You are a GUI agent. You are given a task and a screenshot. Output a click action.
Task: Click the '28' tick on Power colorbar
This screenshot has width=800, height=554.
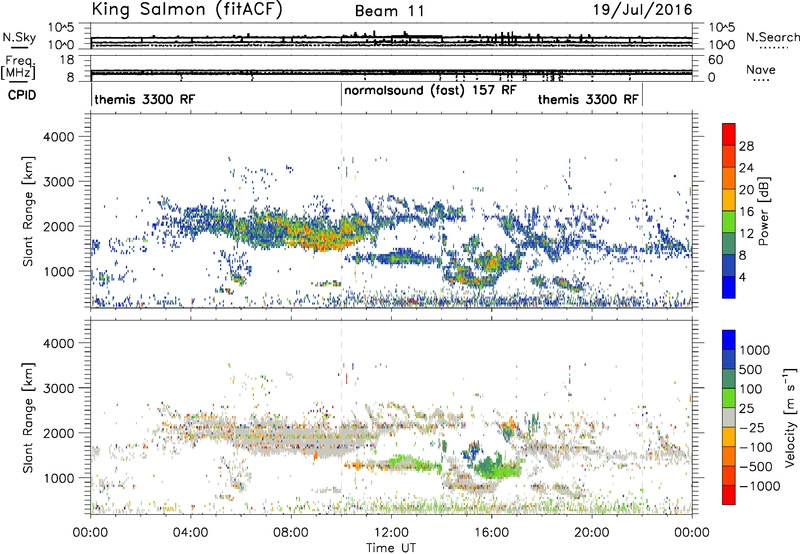click(746, 146)
